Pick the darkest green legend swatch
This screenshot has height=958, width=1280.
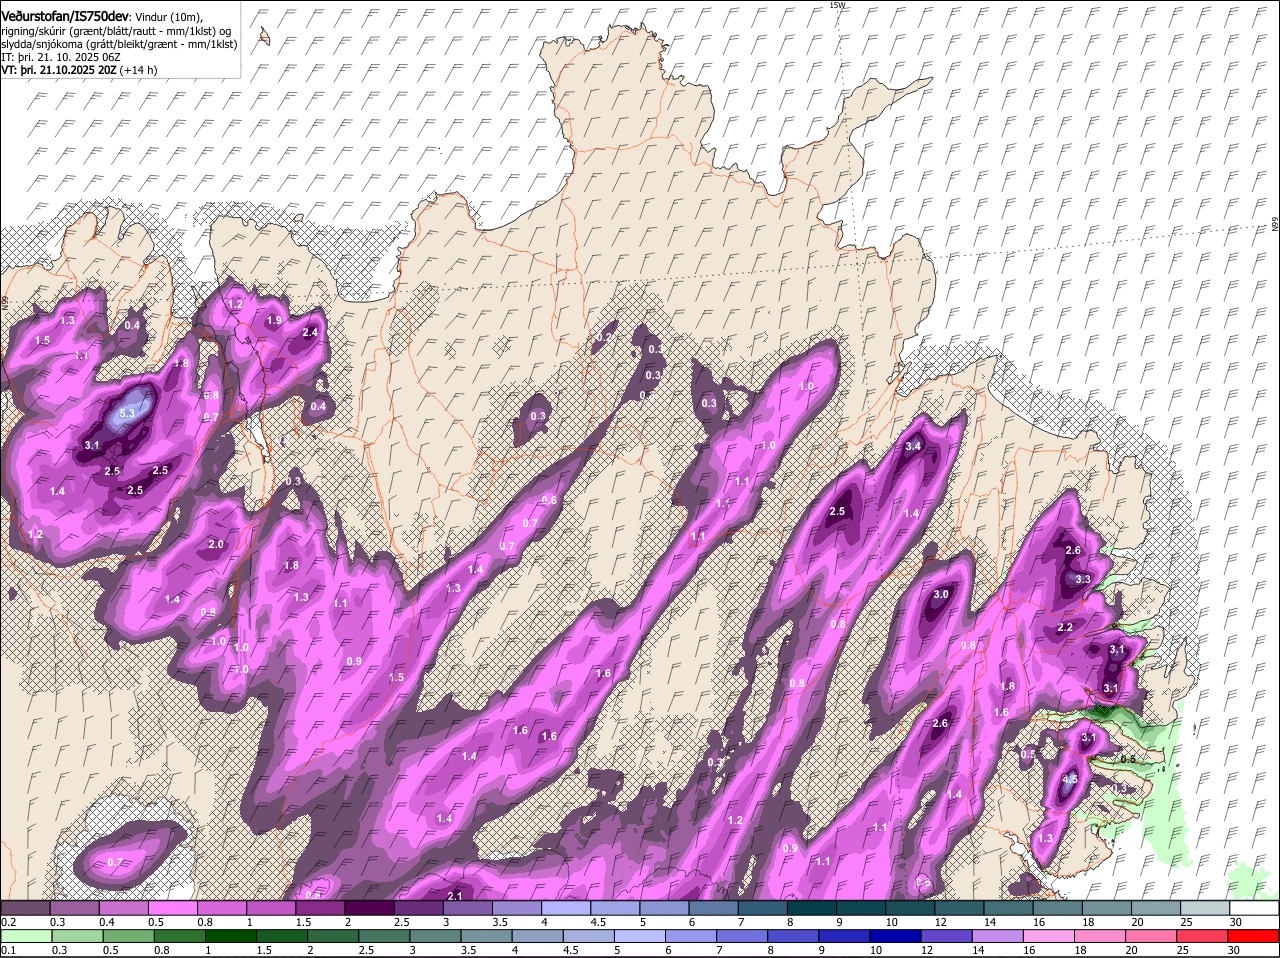[x=230, y=936]
